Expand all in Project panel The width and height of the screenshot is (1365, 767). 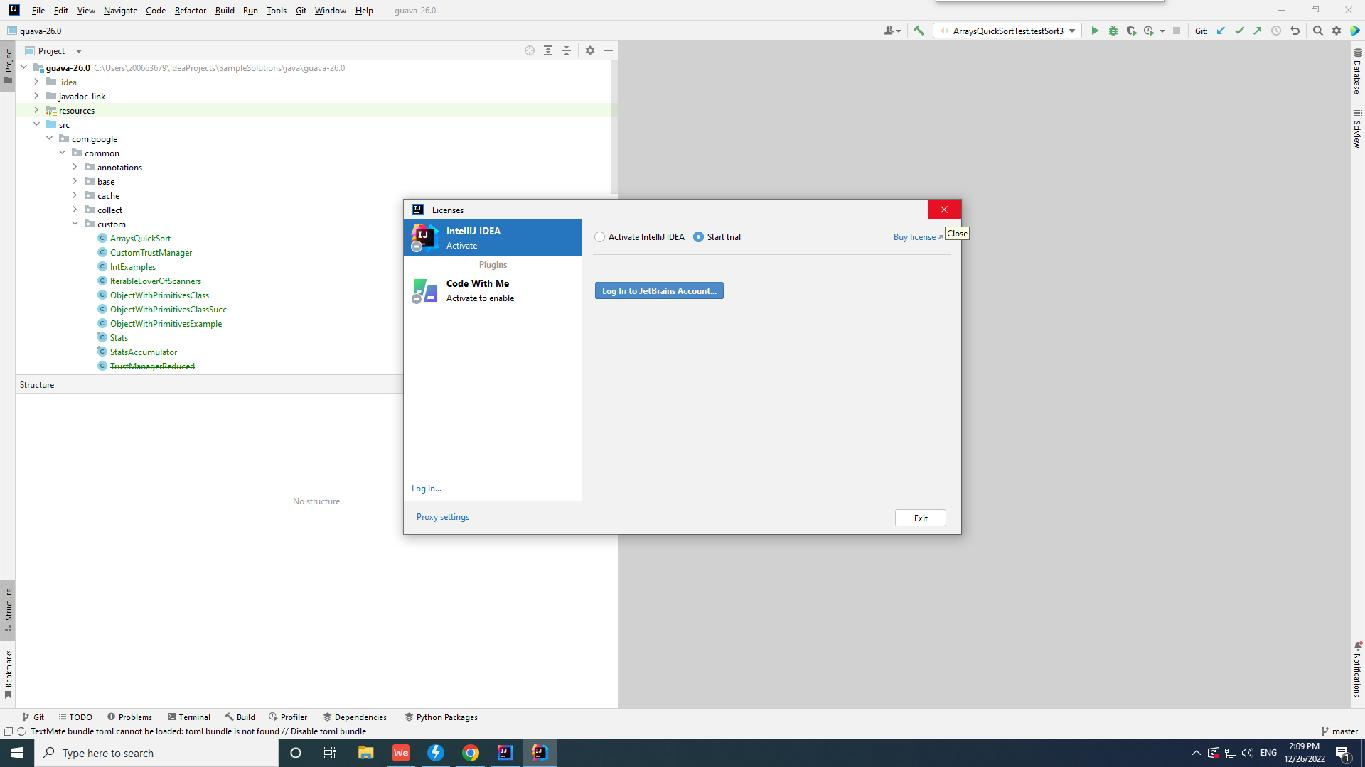pyautogui.click(x=548, y=50)
